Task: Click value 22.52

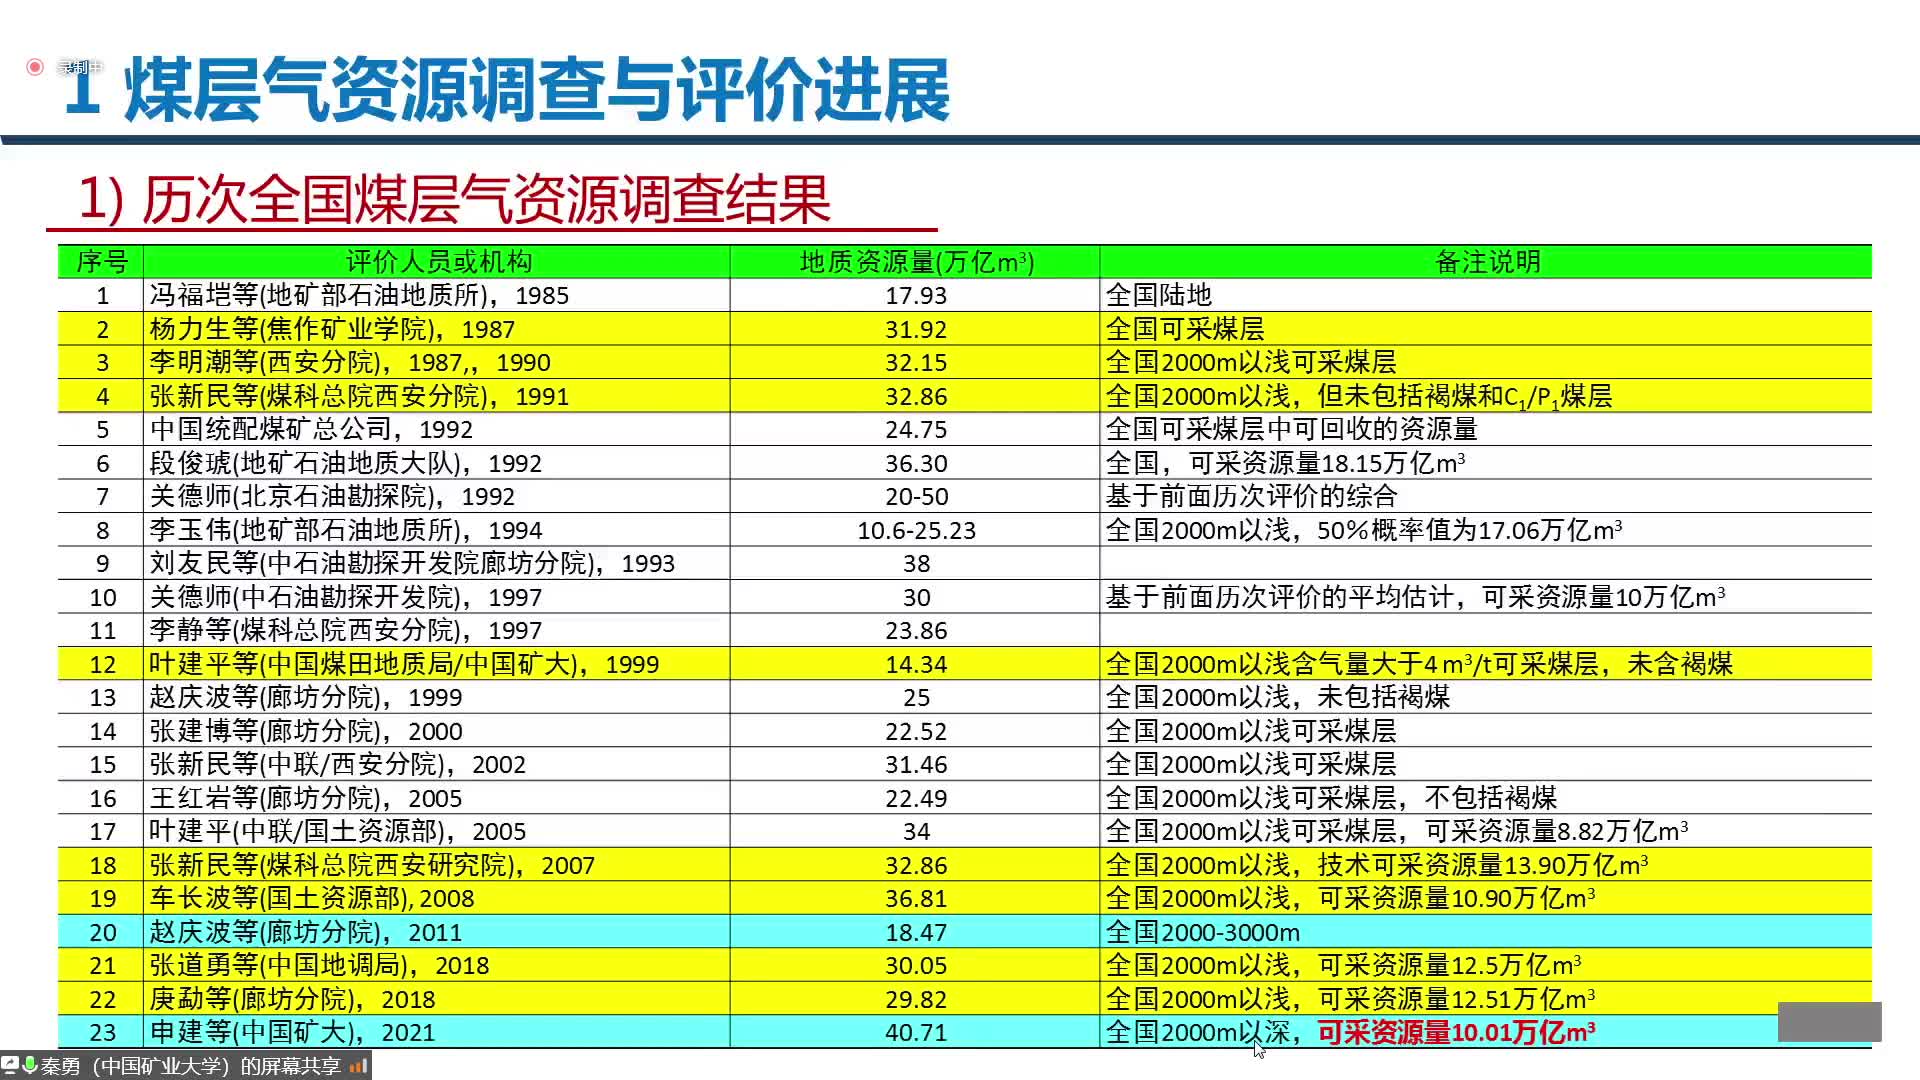Action: coord(915,732)
